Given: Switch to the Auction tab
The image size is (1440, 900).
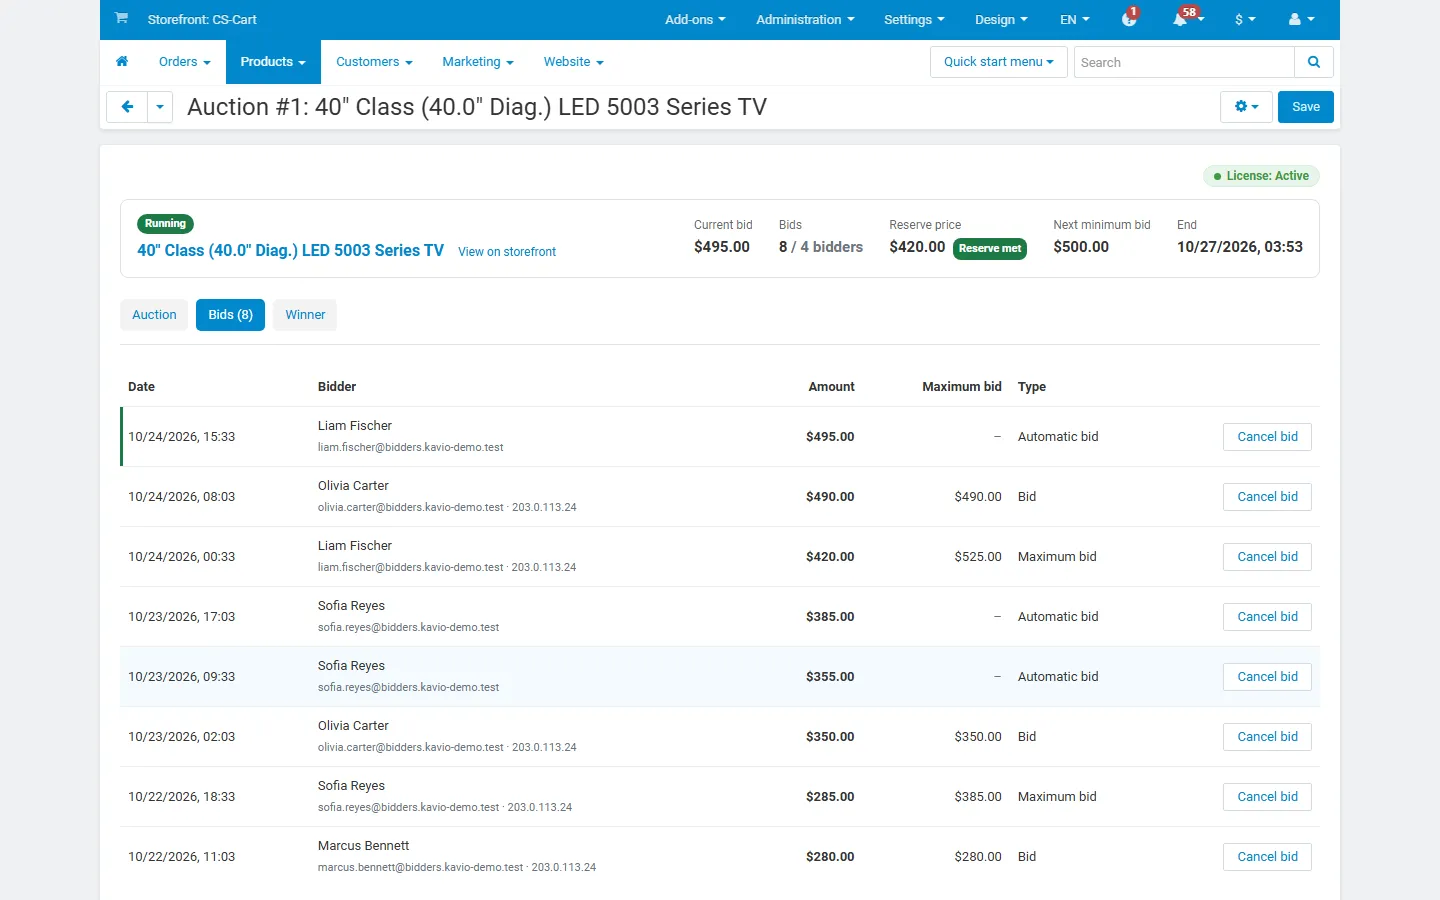Looking at the screenshot, I should click(154, 315).
